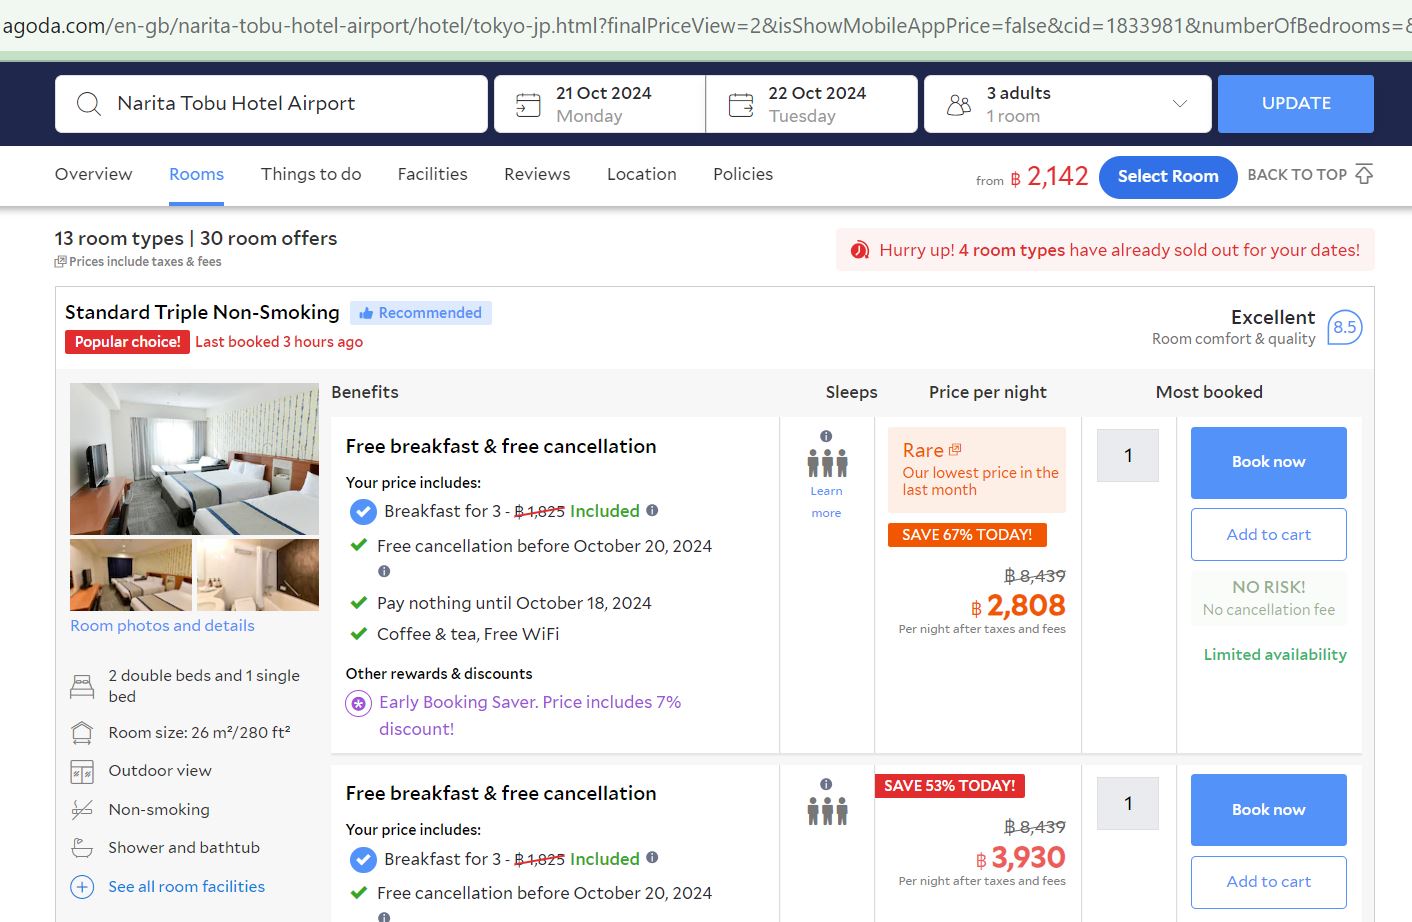The width and height of the screenshot is (1412, 922).
Task: Click the Popular choice! label
Action: (x=127, y=342)
